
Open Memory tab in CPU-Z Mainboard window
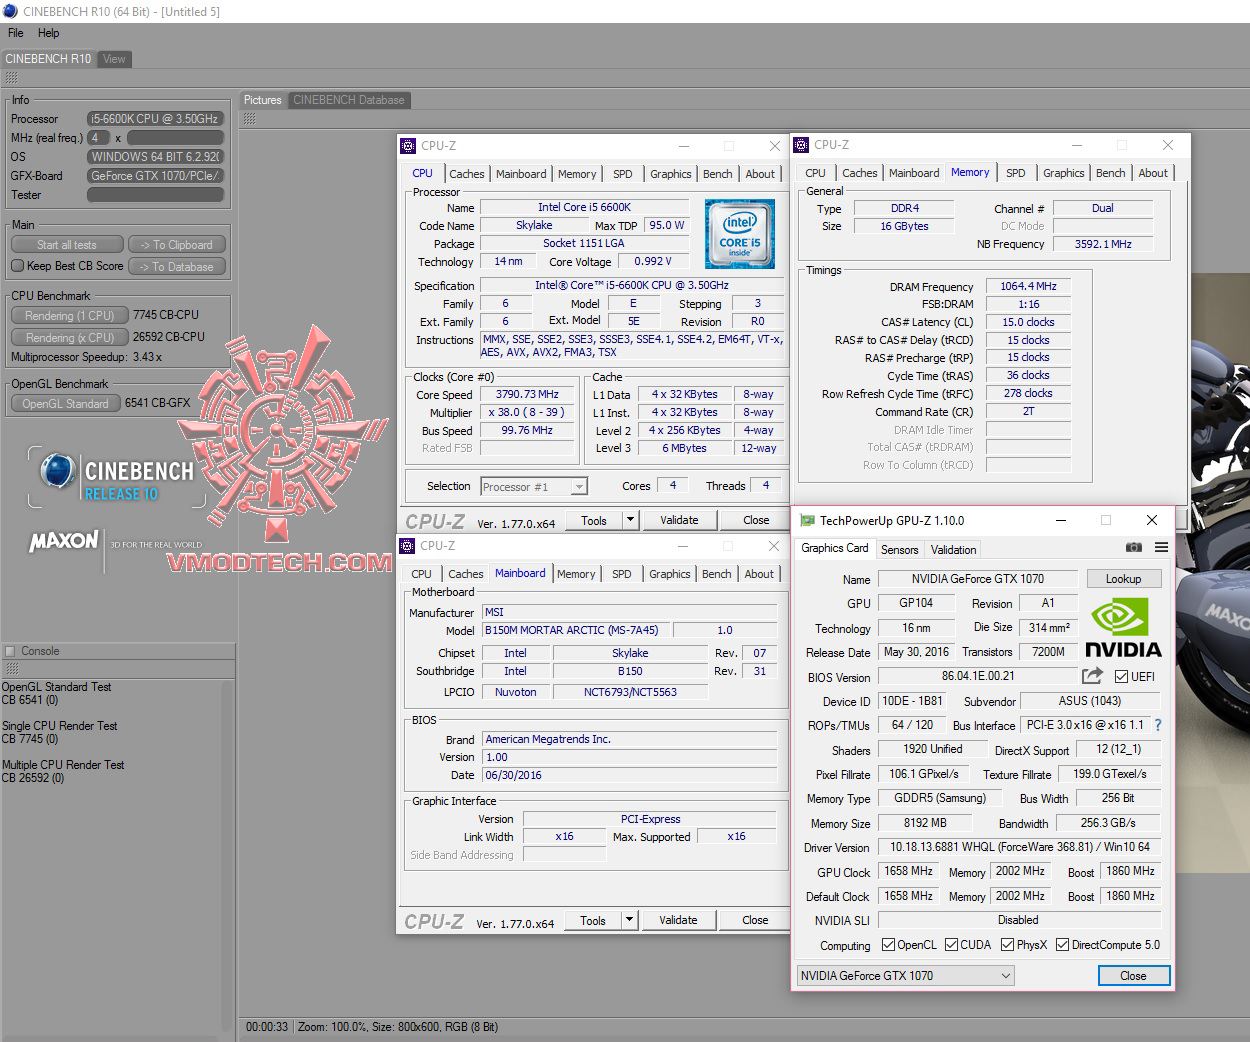576,574
